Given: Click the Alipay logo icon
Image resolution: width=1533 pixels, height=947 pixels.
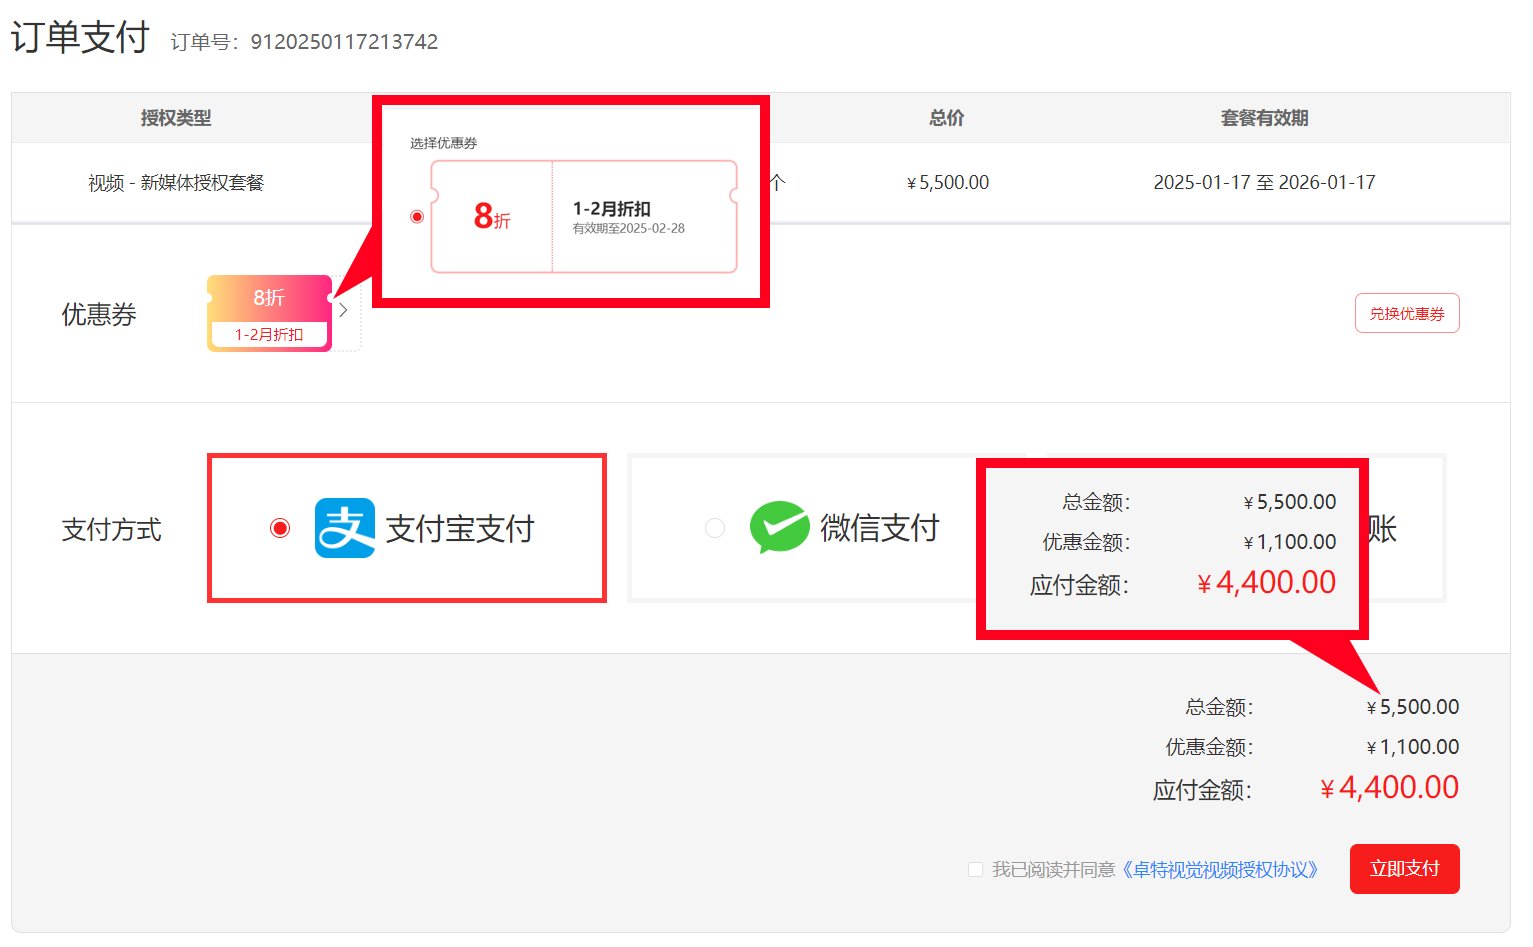Looking at the screenshot, I should coord(345,528).
